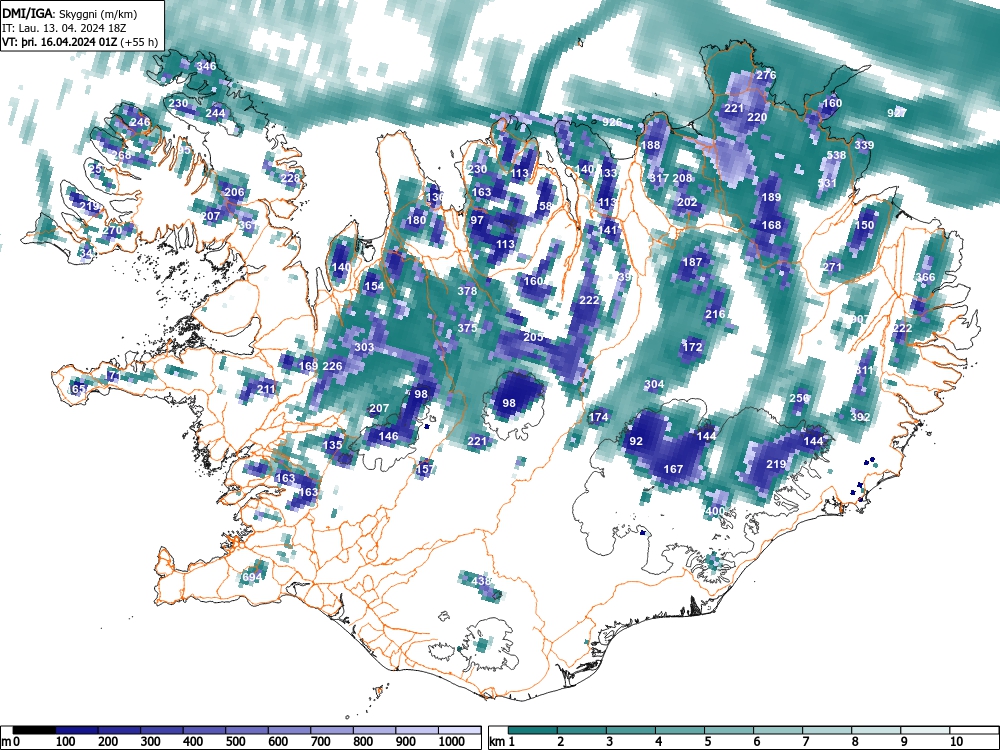Click the dark teal 1–2 km legend swatch
Image resolution: width=1000 pixels, height=750 pixels.
pyautogui.click(x=533, y=730)
